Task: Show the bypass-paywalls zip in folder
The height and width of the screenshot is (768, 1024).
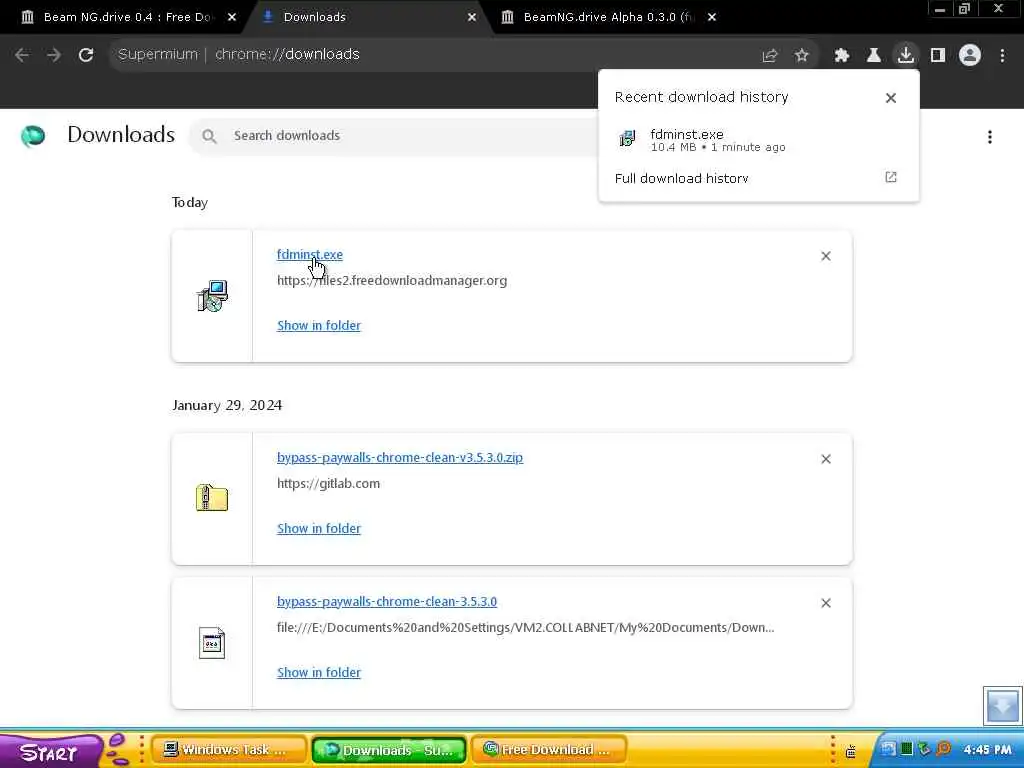Action: point(319,528)
